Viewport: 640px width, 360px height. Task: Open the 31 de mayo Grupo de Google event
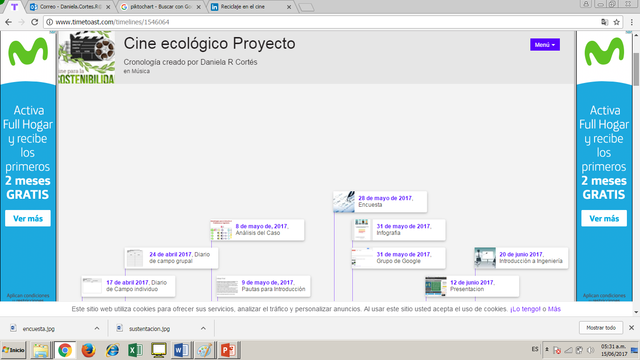pos(399,258)
